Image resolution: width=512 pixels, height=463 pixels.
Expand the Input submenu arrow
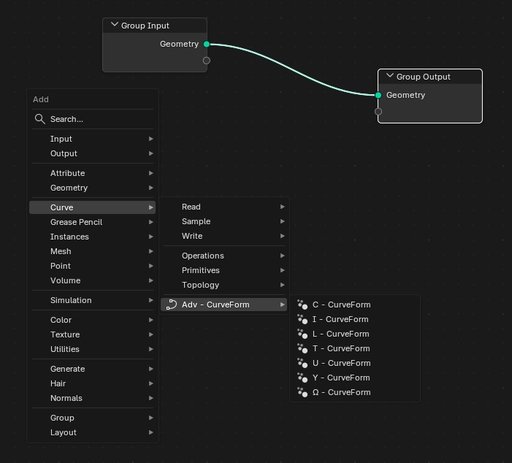point(151,139)
